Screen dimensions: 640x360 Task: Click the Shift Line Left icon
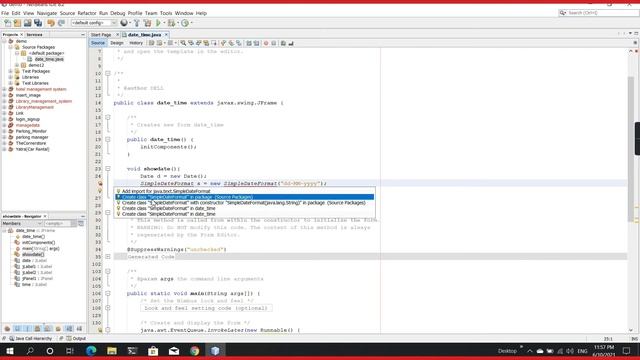tap(249, 43)
